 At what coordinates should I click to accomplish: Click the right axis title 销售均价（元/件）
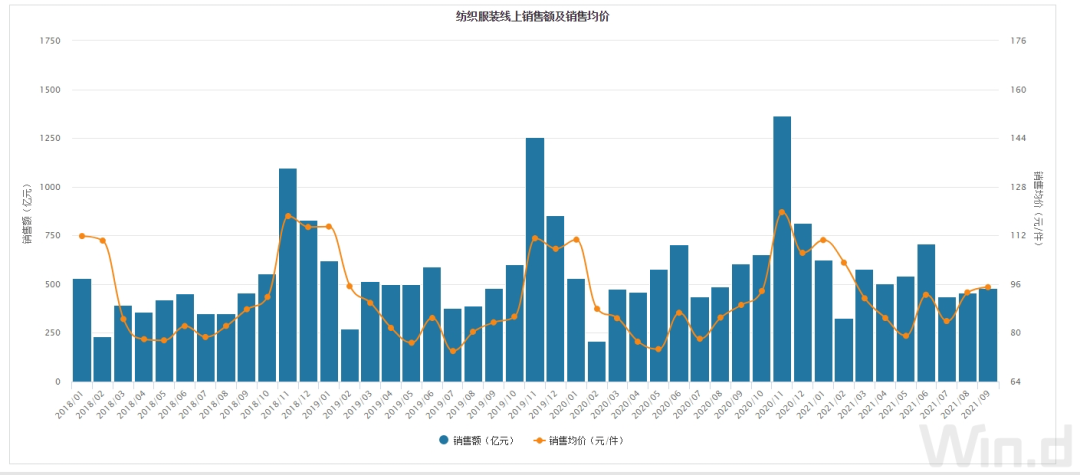click(1038, 210)
